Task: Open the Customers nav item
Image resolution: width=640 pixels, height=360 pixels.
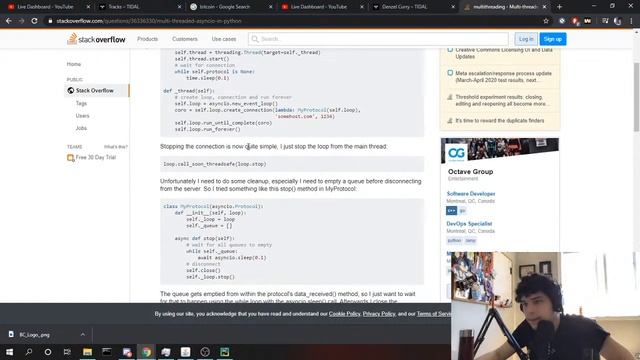Action: [184, 39]
